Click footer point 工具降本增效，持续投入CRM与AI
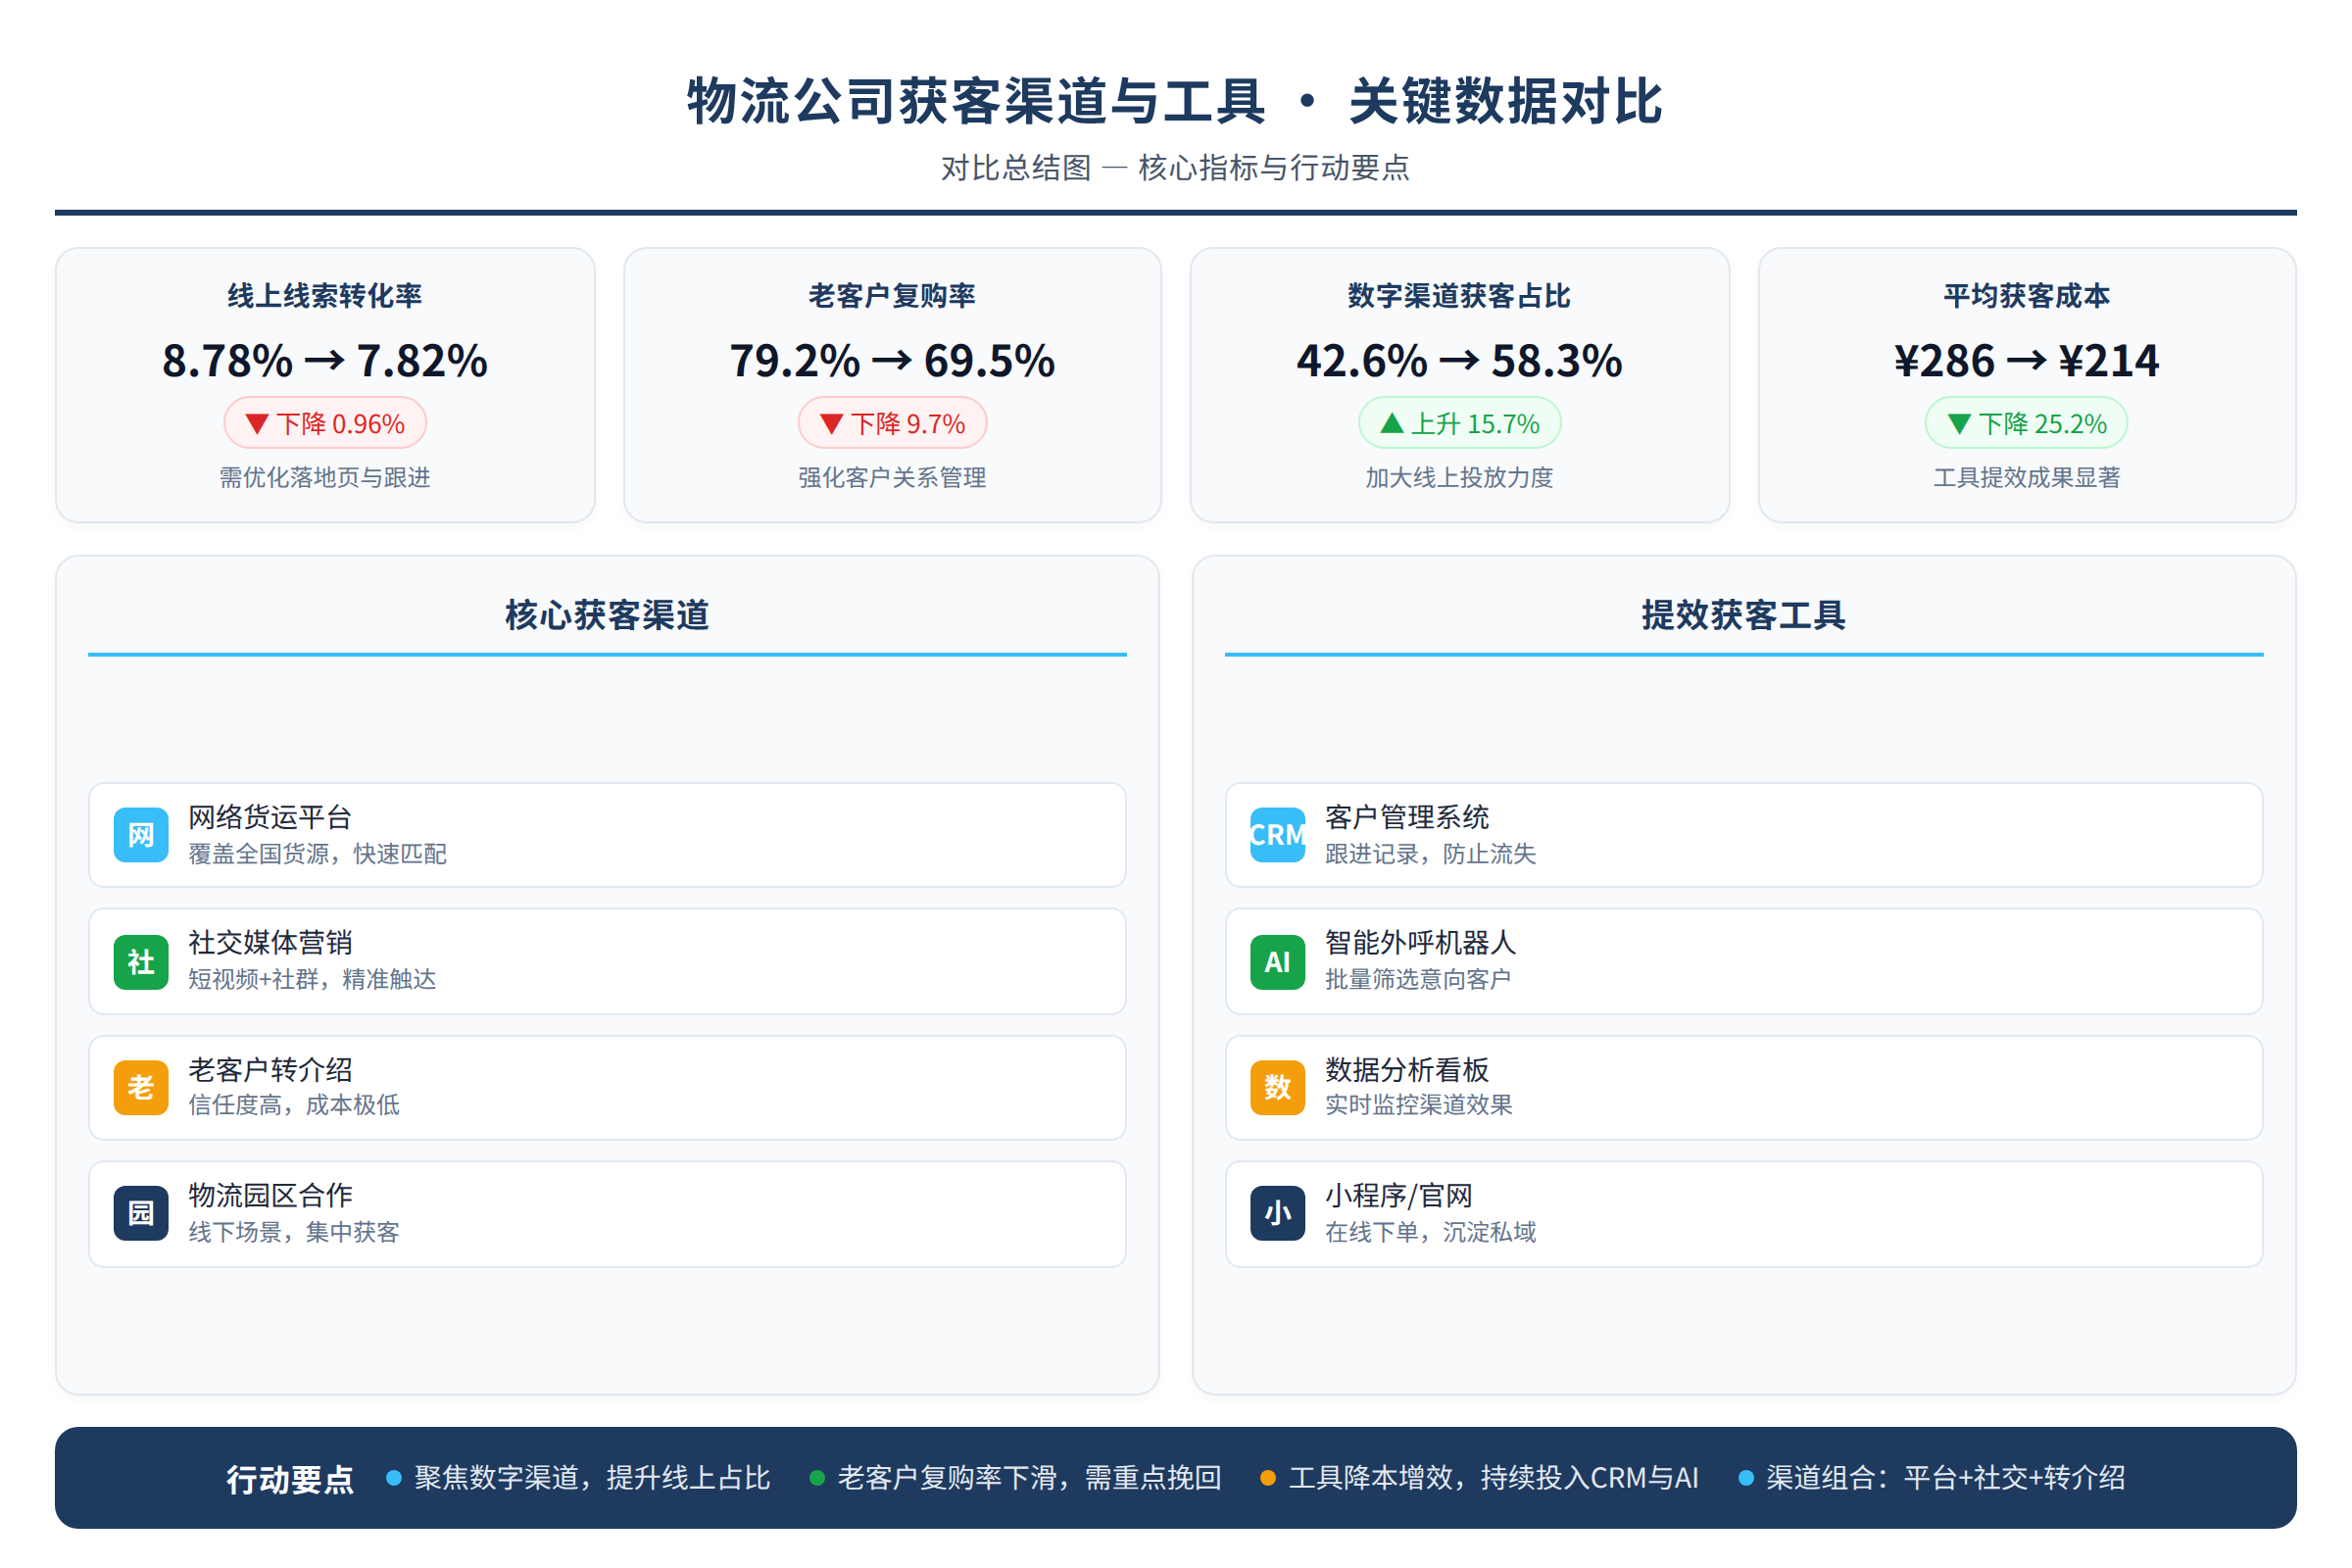 [x=1494, y=1478]
